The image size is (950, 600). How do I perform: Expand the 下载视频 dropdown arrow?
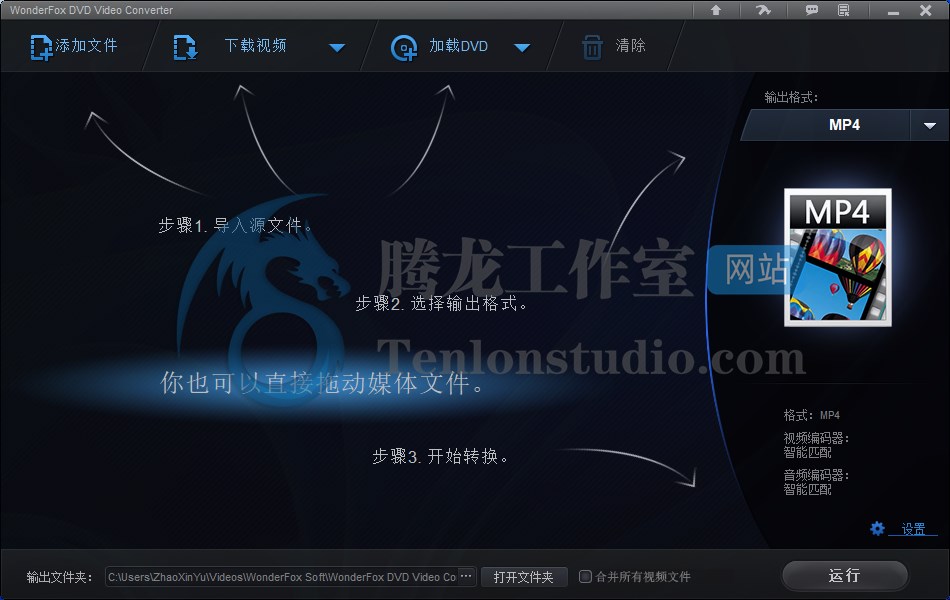pyautogui.click(x=337, y=47)
